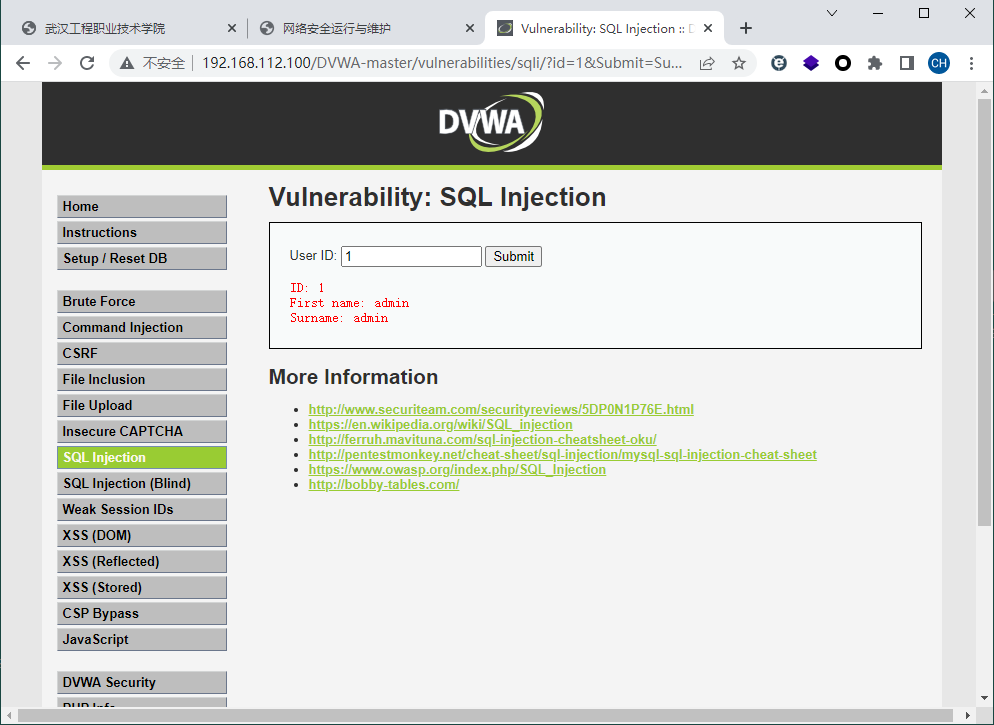994x725 pixels.
Task: Close the Vulnerability: SQL Injection tab
Action: point(711,28)
